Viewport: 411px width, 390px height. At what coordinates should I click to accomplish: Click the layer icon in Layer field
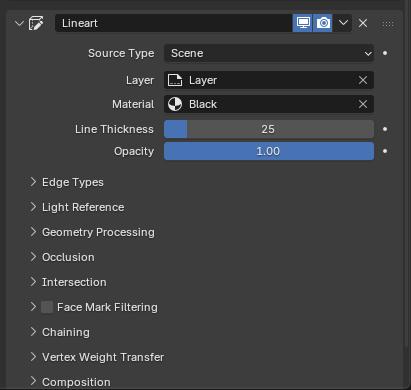pyautogui.click(x=175, y=80)
